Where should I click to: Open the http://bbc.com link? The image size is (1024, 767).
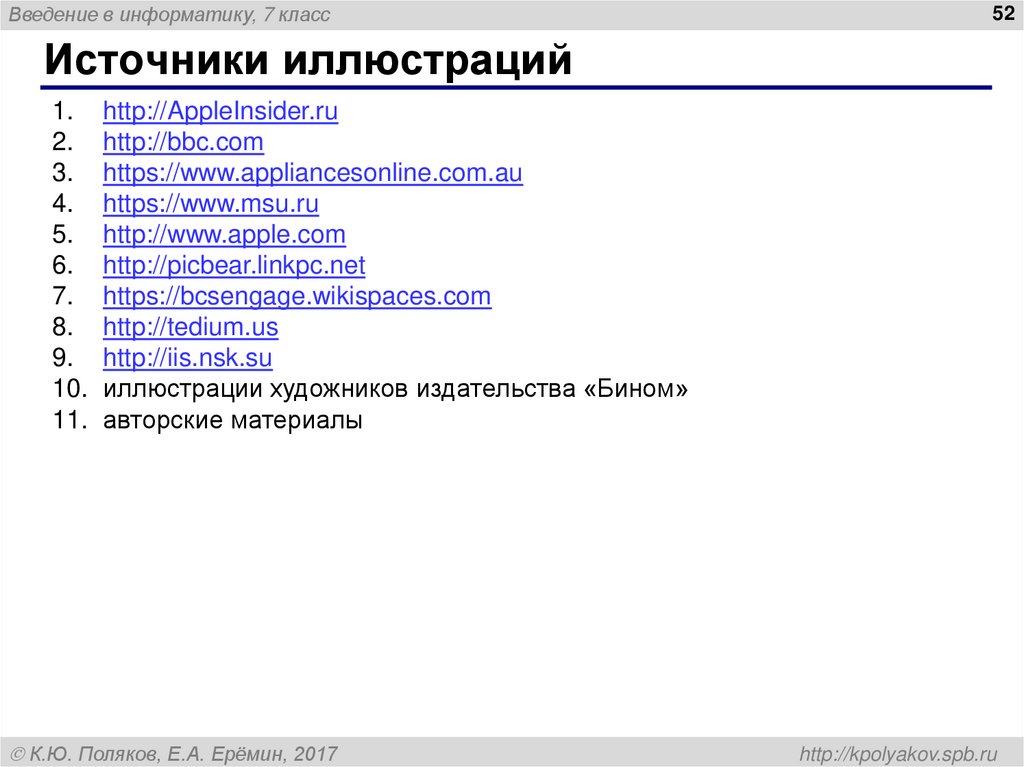pyautogui.click(x=183, y=143)
